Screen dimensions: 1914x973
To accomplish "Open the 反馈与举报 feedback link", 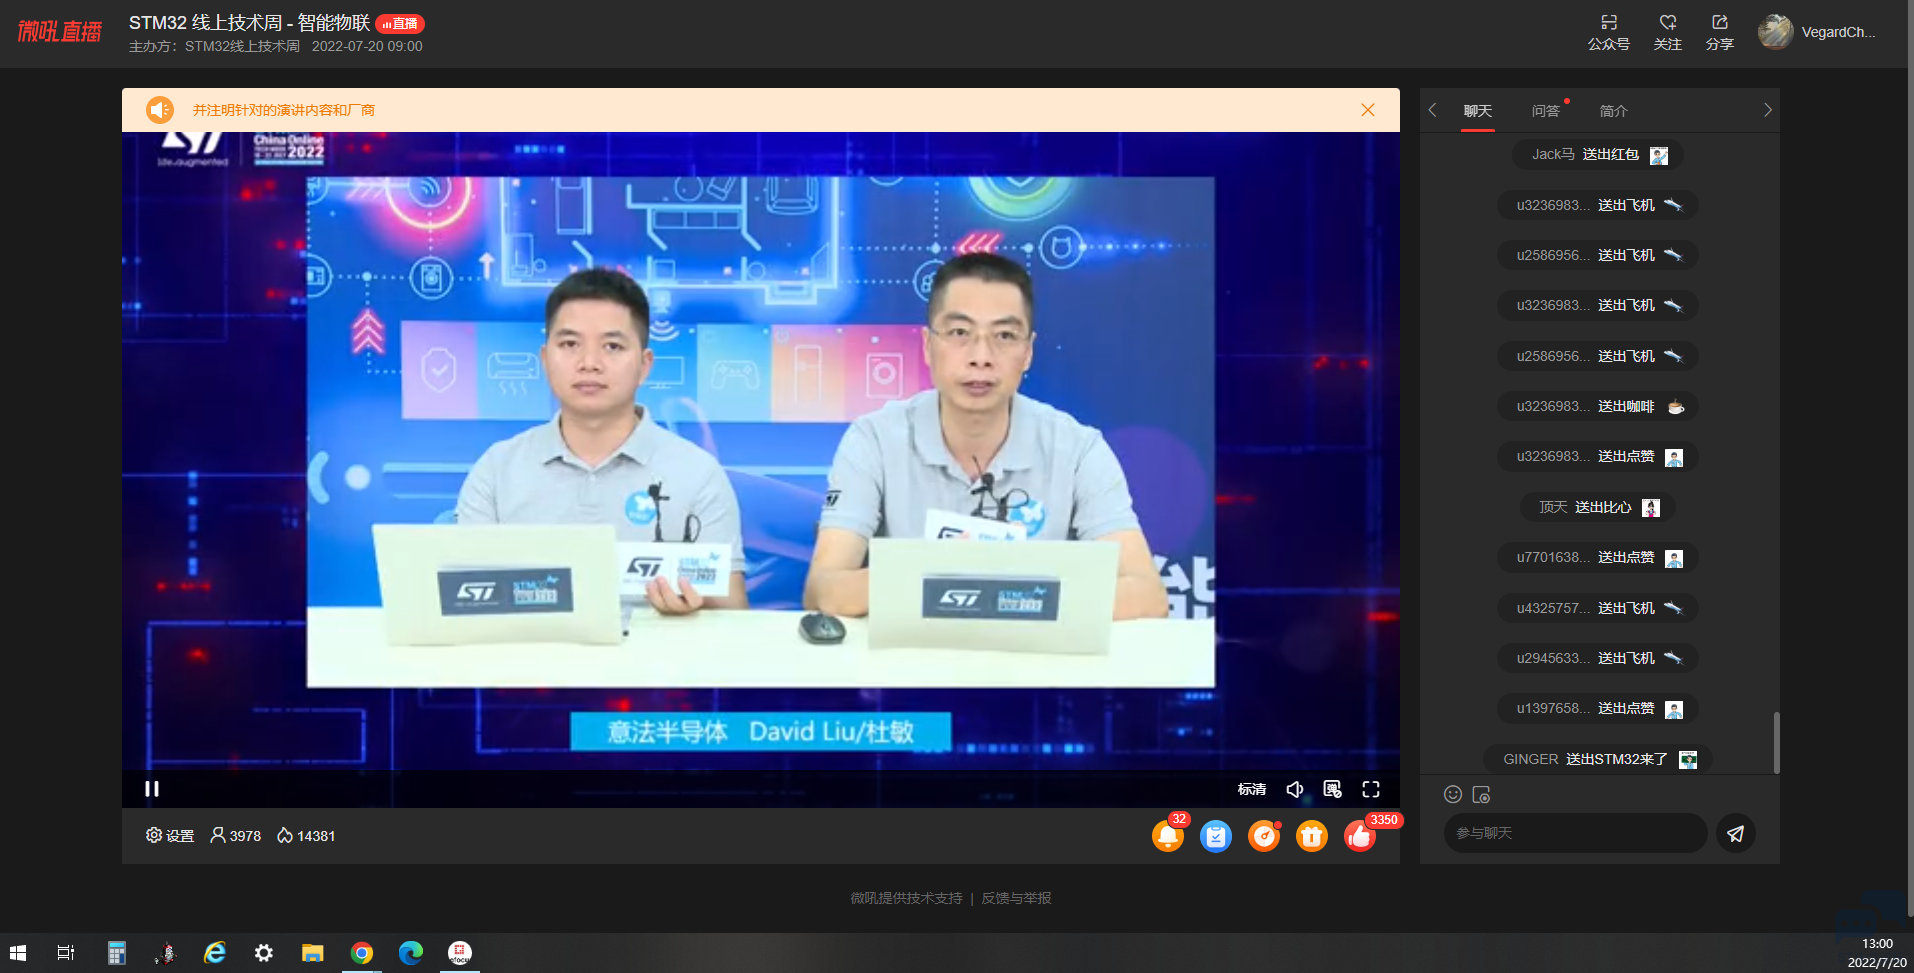I will pos(1016,898).
